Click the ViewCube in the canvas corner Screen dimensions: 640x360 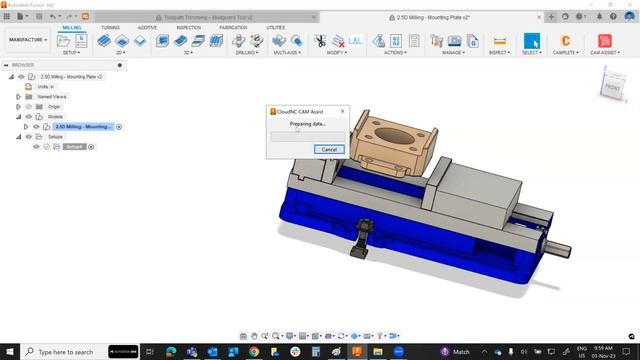(x=613, y=86)
